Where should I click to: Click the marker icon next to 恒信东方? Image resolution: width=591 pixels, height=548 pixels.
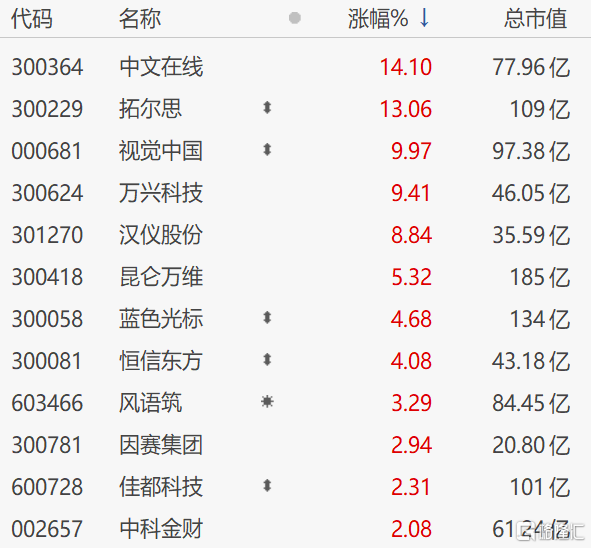point(267,360)
